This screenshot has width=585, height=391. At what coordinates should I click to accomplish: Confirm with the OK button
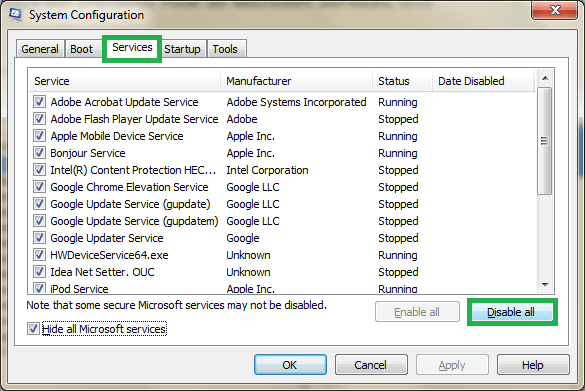290,365
